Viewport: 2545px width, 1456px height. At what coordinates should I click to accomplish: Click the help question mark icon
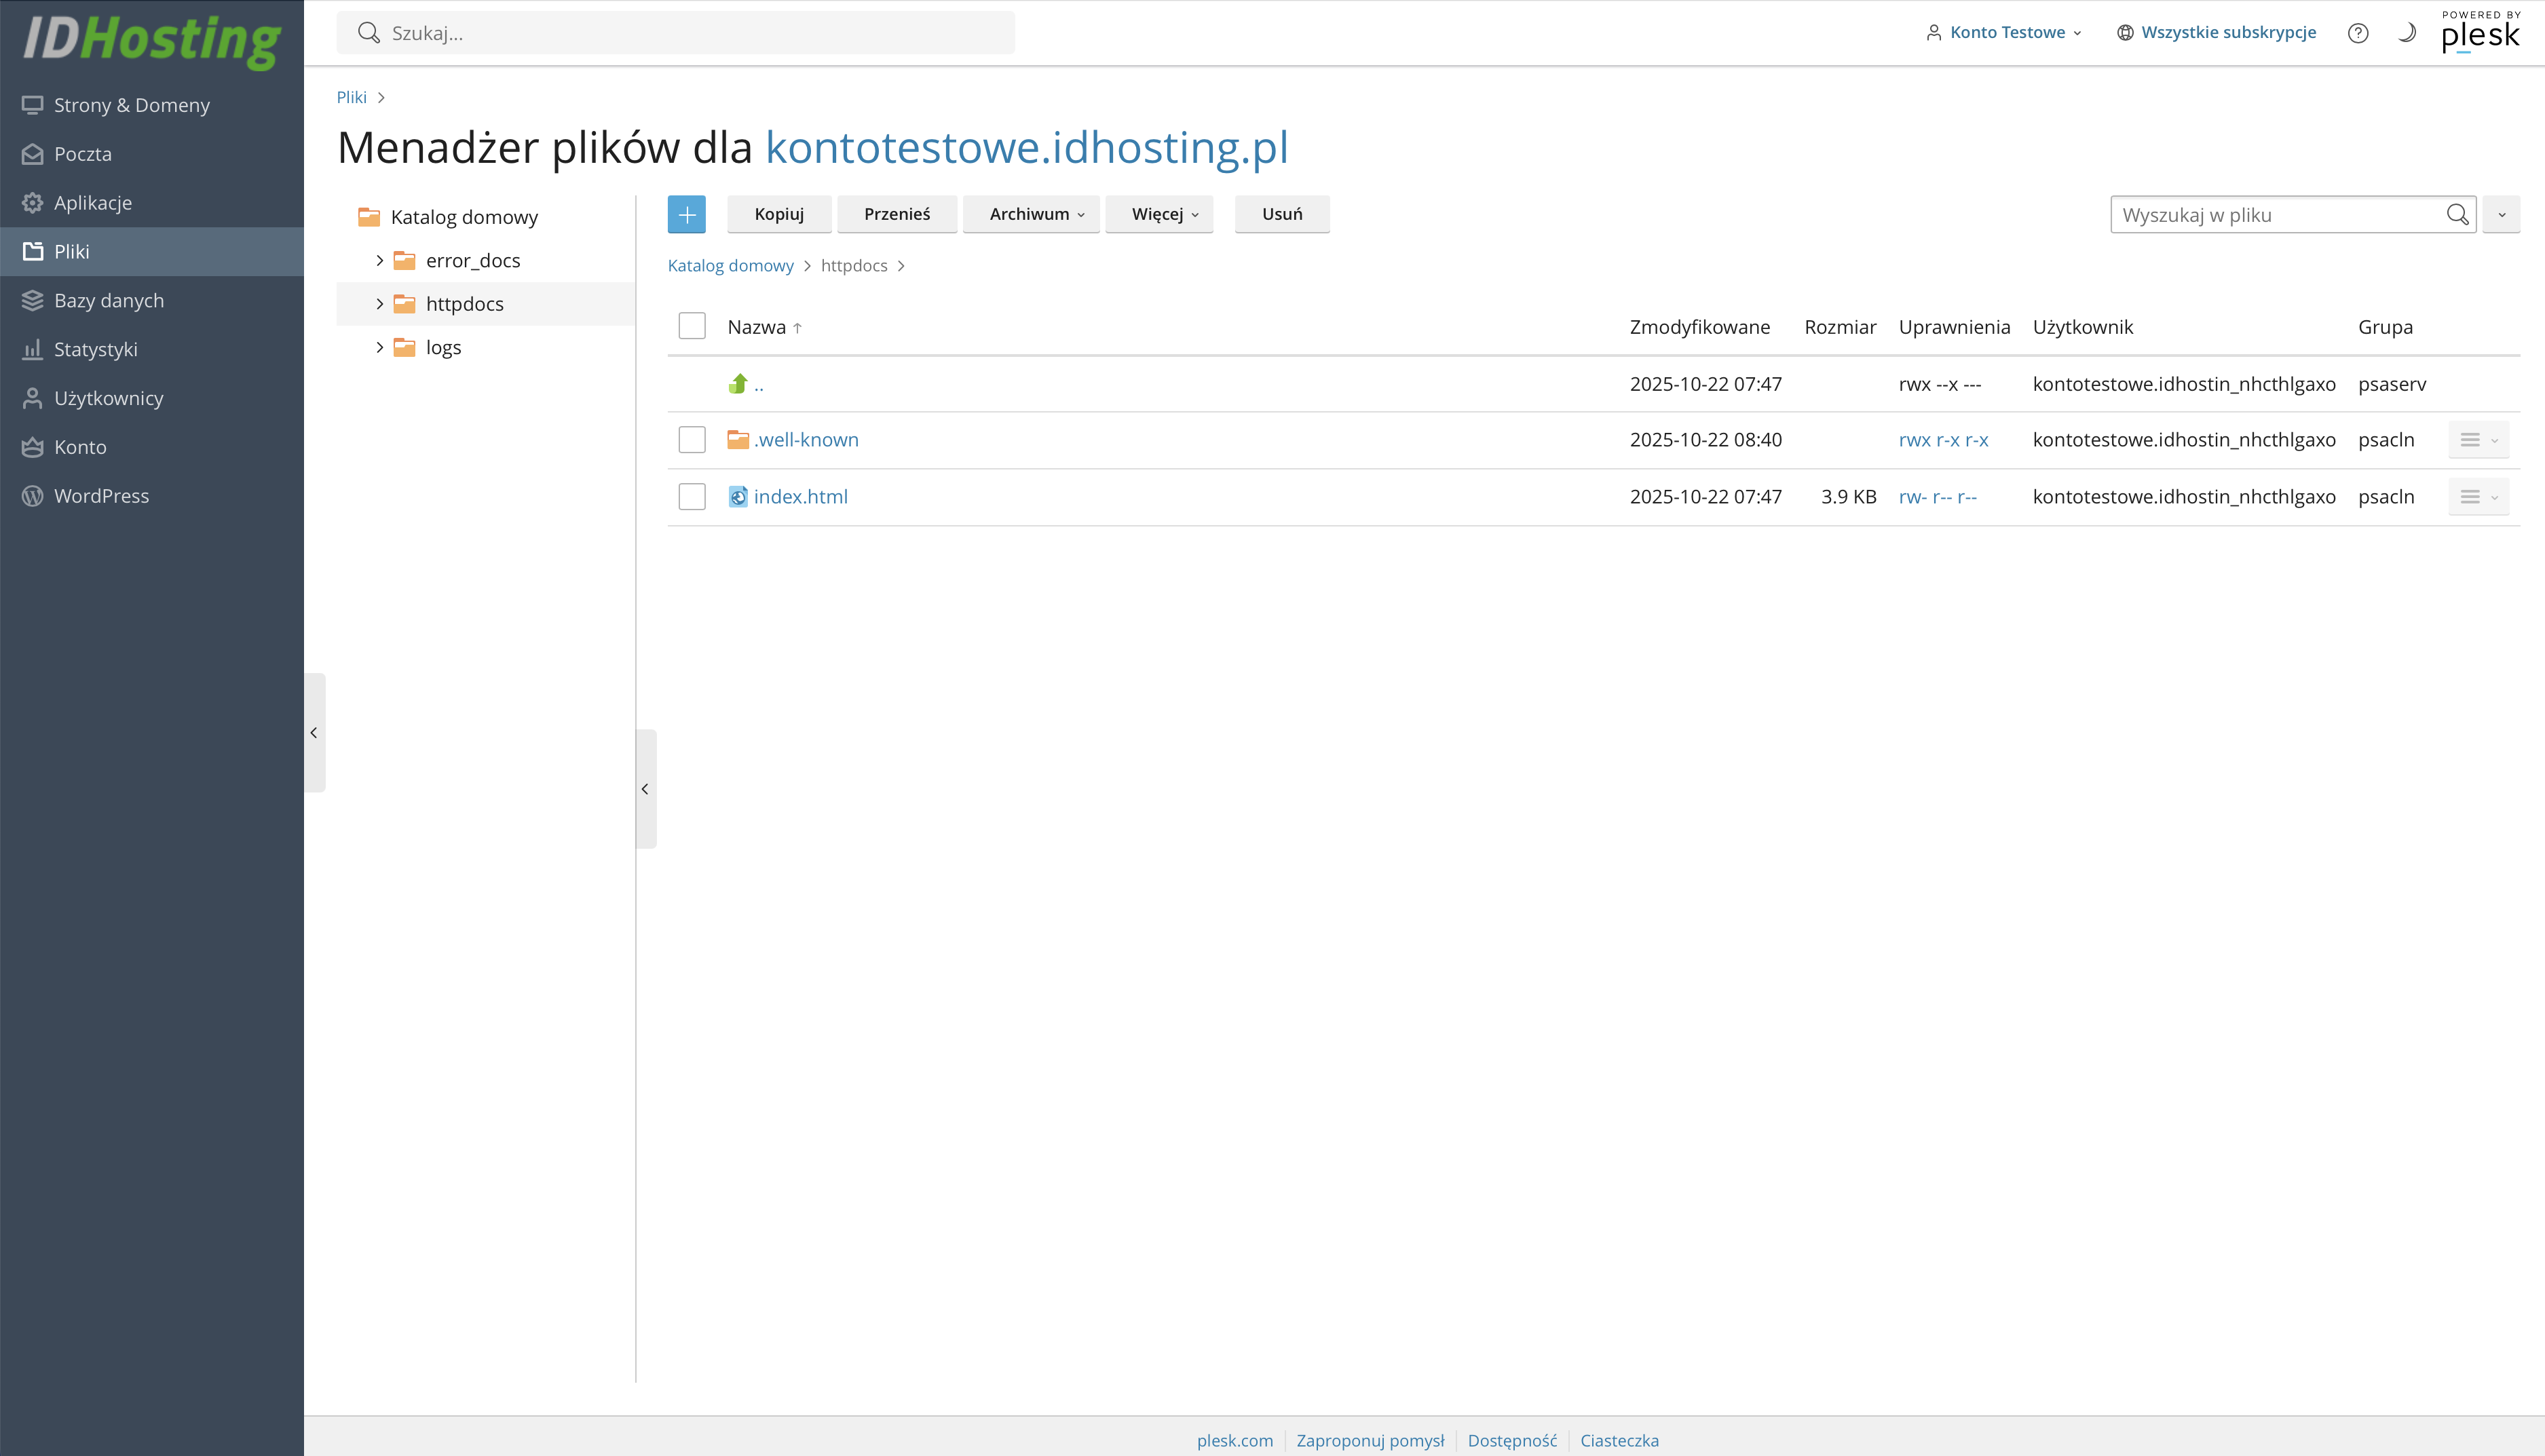[x=2357, y=33]
